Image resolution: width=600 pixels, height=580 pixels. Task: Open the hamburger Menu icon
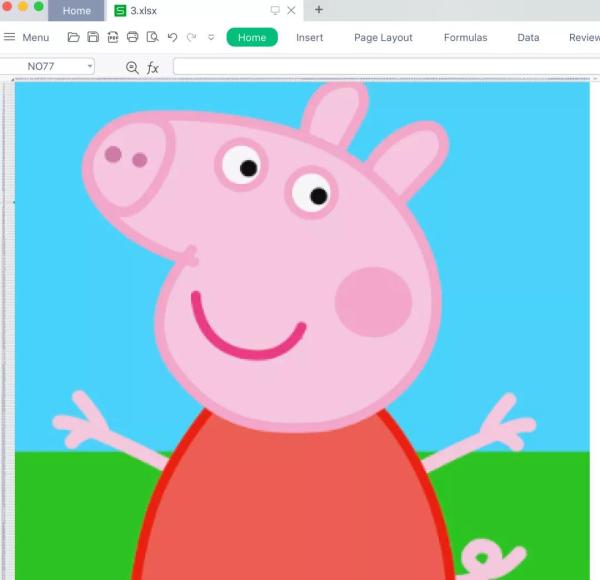click(x=9, y=37)
